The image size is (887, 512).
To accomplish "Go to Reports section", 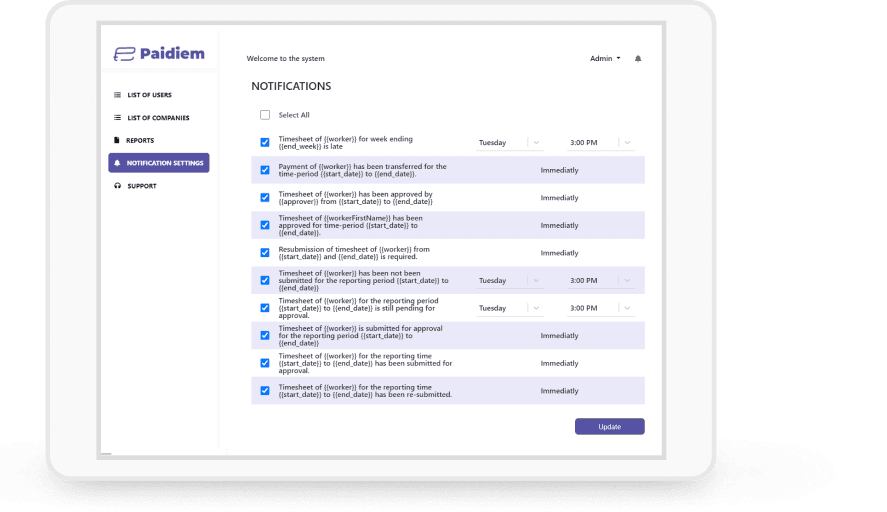I will [140, 140].
